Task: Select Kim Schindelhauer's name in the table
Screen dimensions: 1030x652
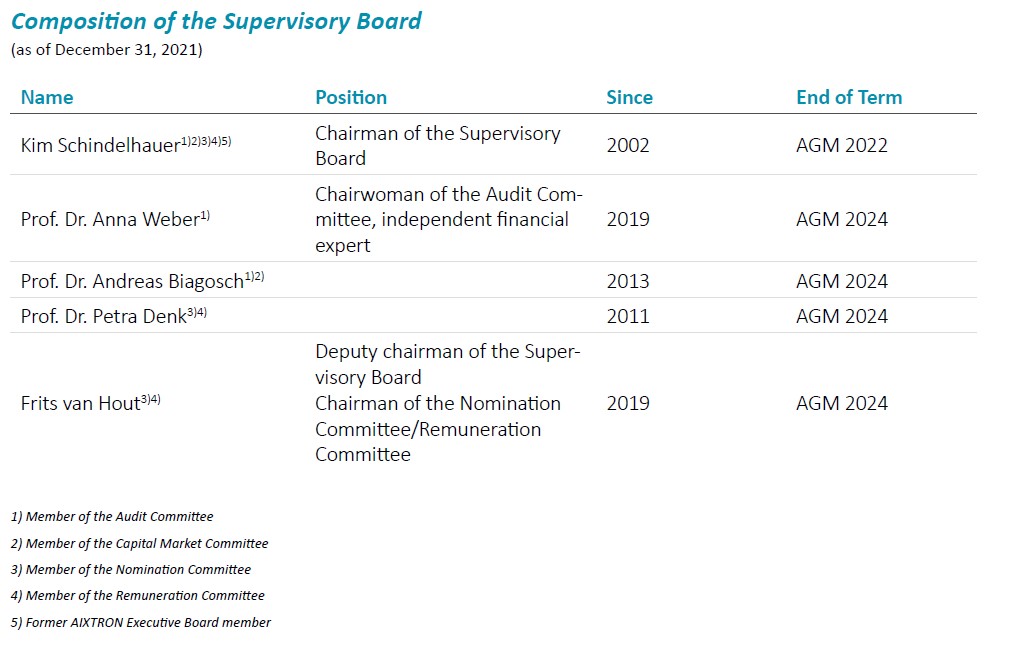Action: (x=100, y=146)
